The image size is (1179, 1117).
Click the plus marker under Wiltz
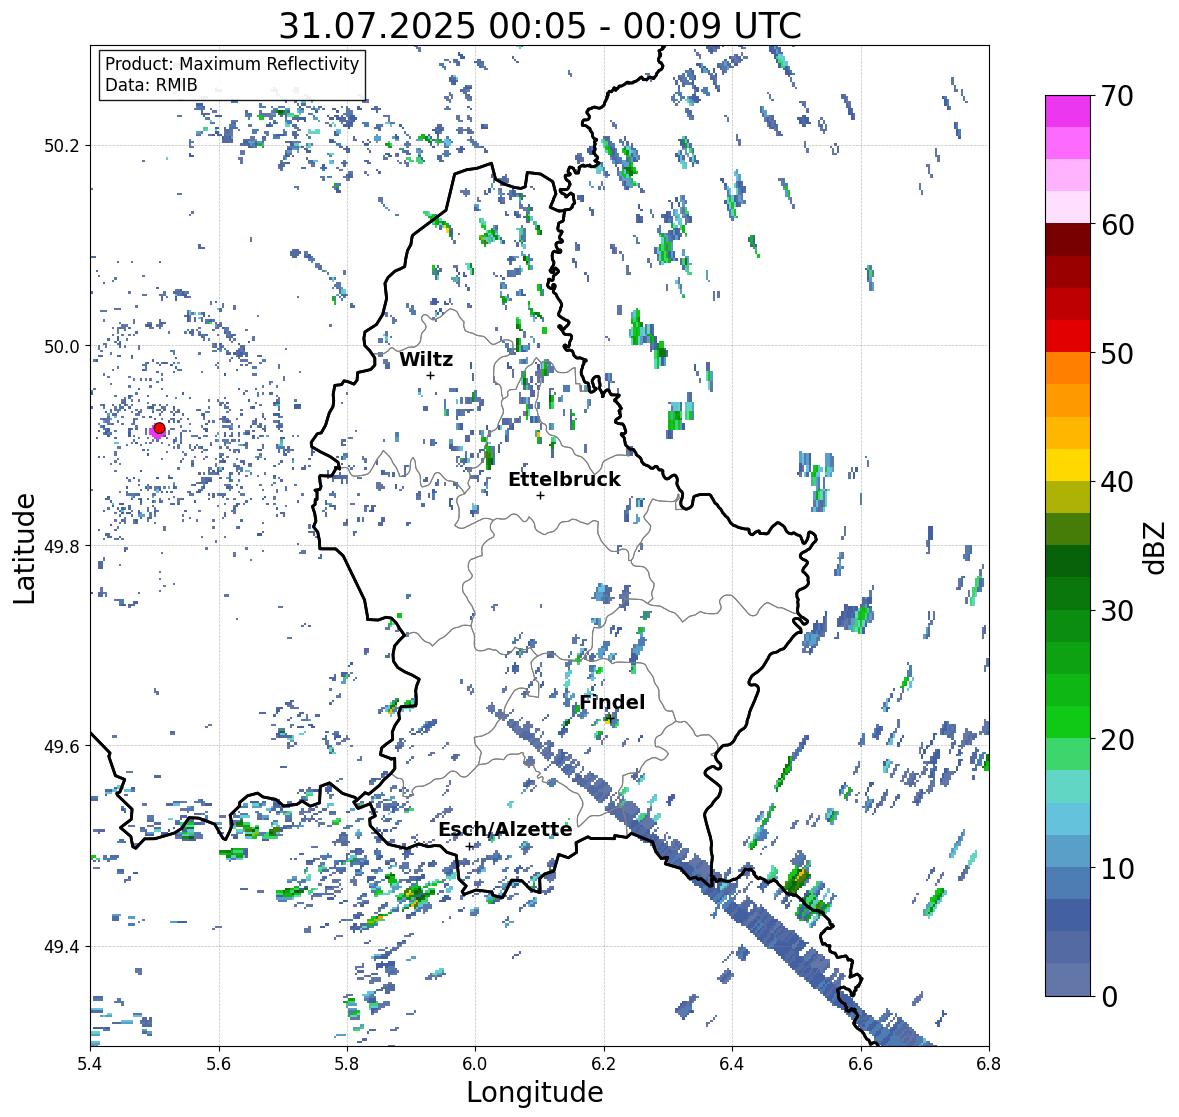(x=430, y=375)
